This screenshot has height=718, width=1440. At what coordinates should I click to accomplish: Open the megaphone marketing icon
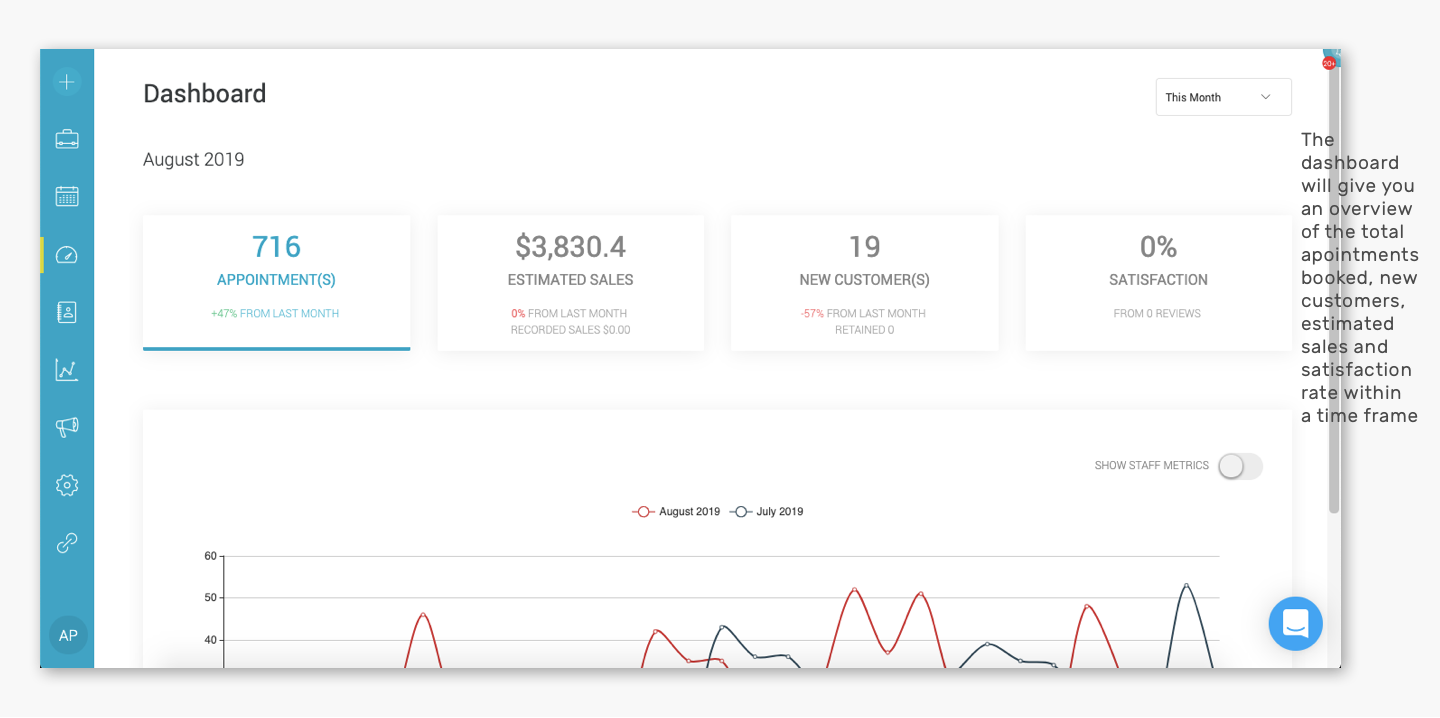(x=67, y=427)
